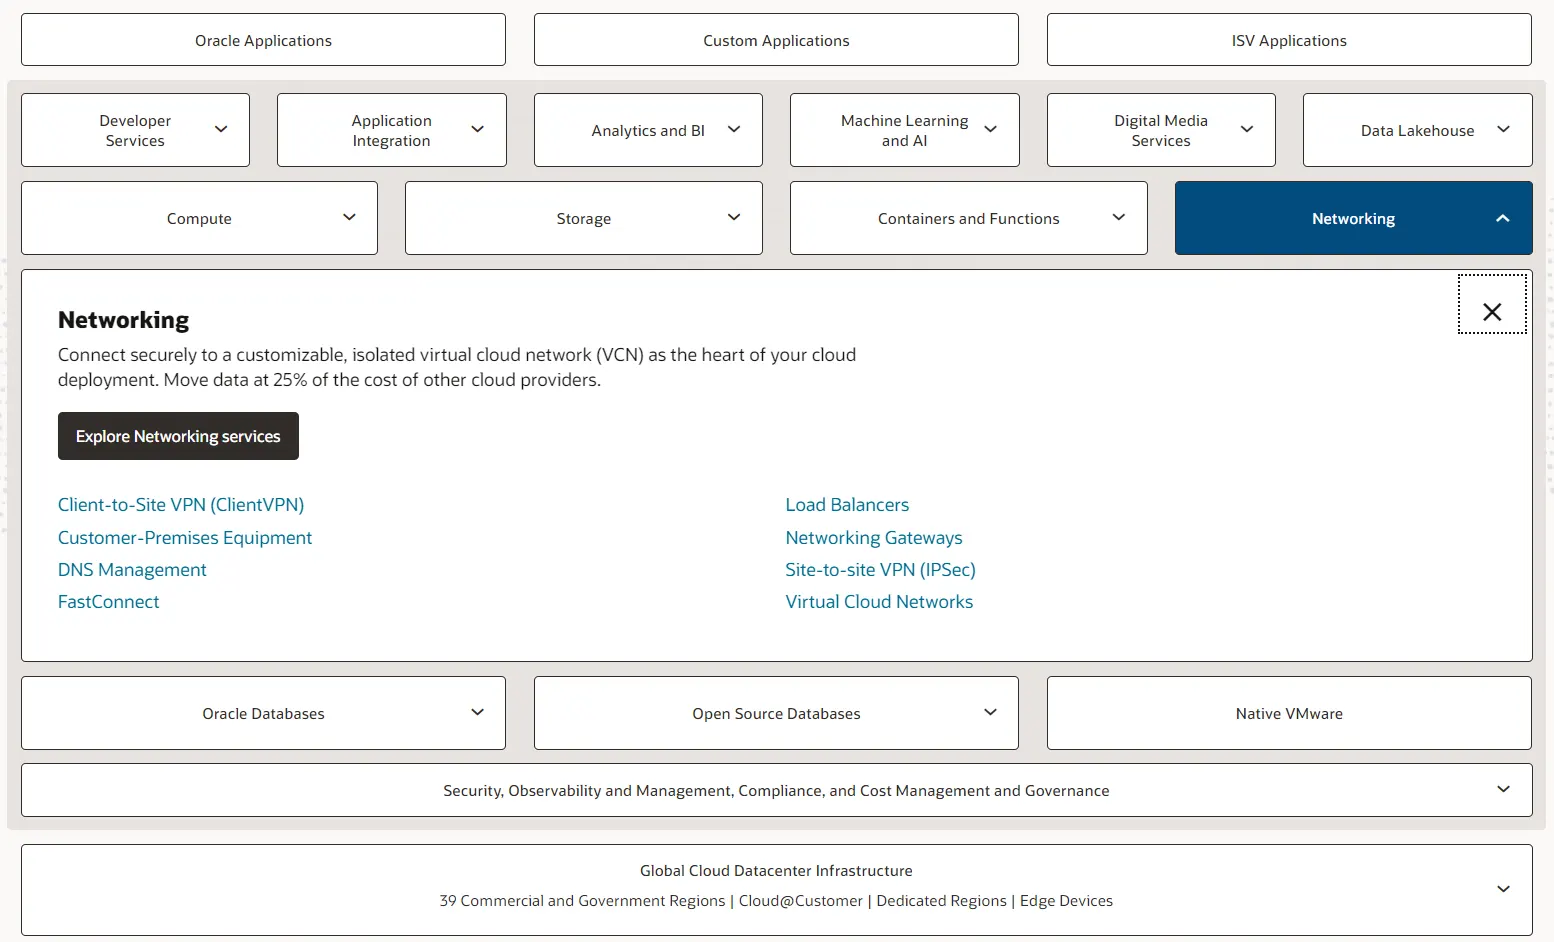Expand Containers and Functions chevron

click(1118, 217)
